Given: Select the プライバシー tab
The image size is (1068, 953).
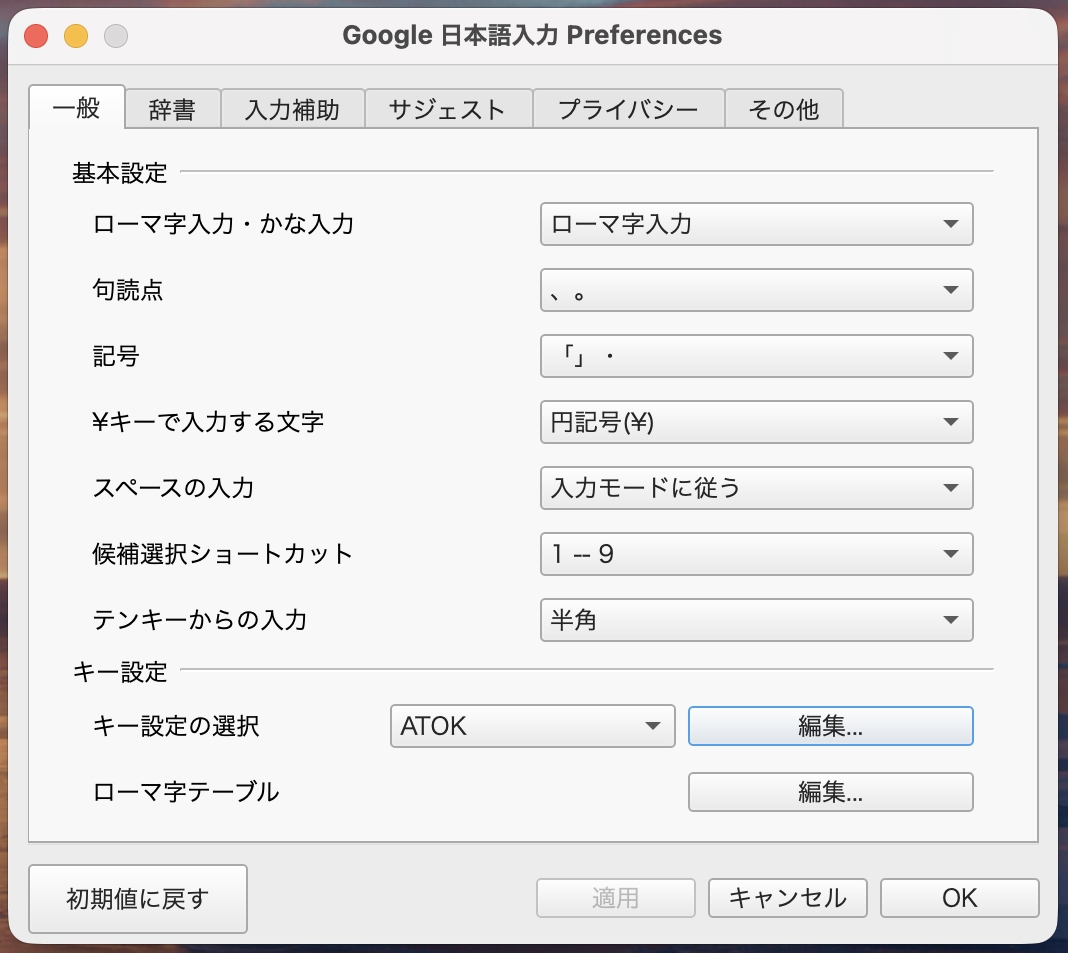Looking at the screenshot, I should 628,109.
